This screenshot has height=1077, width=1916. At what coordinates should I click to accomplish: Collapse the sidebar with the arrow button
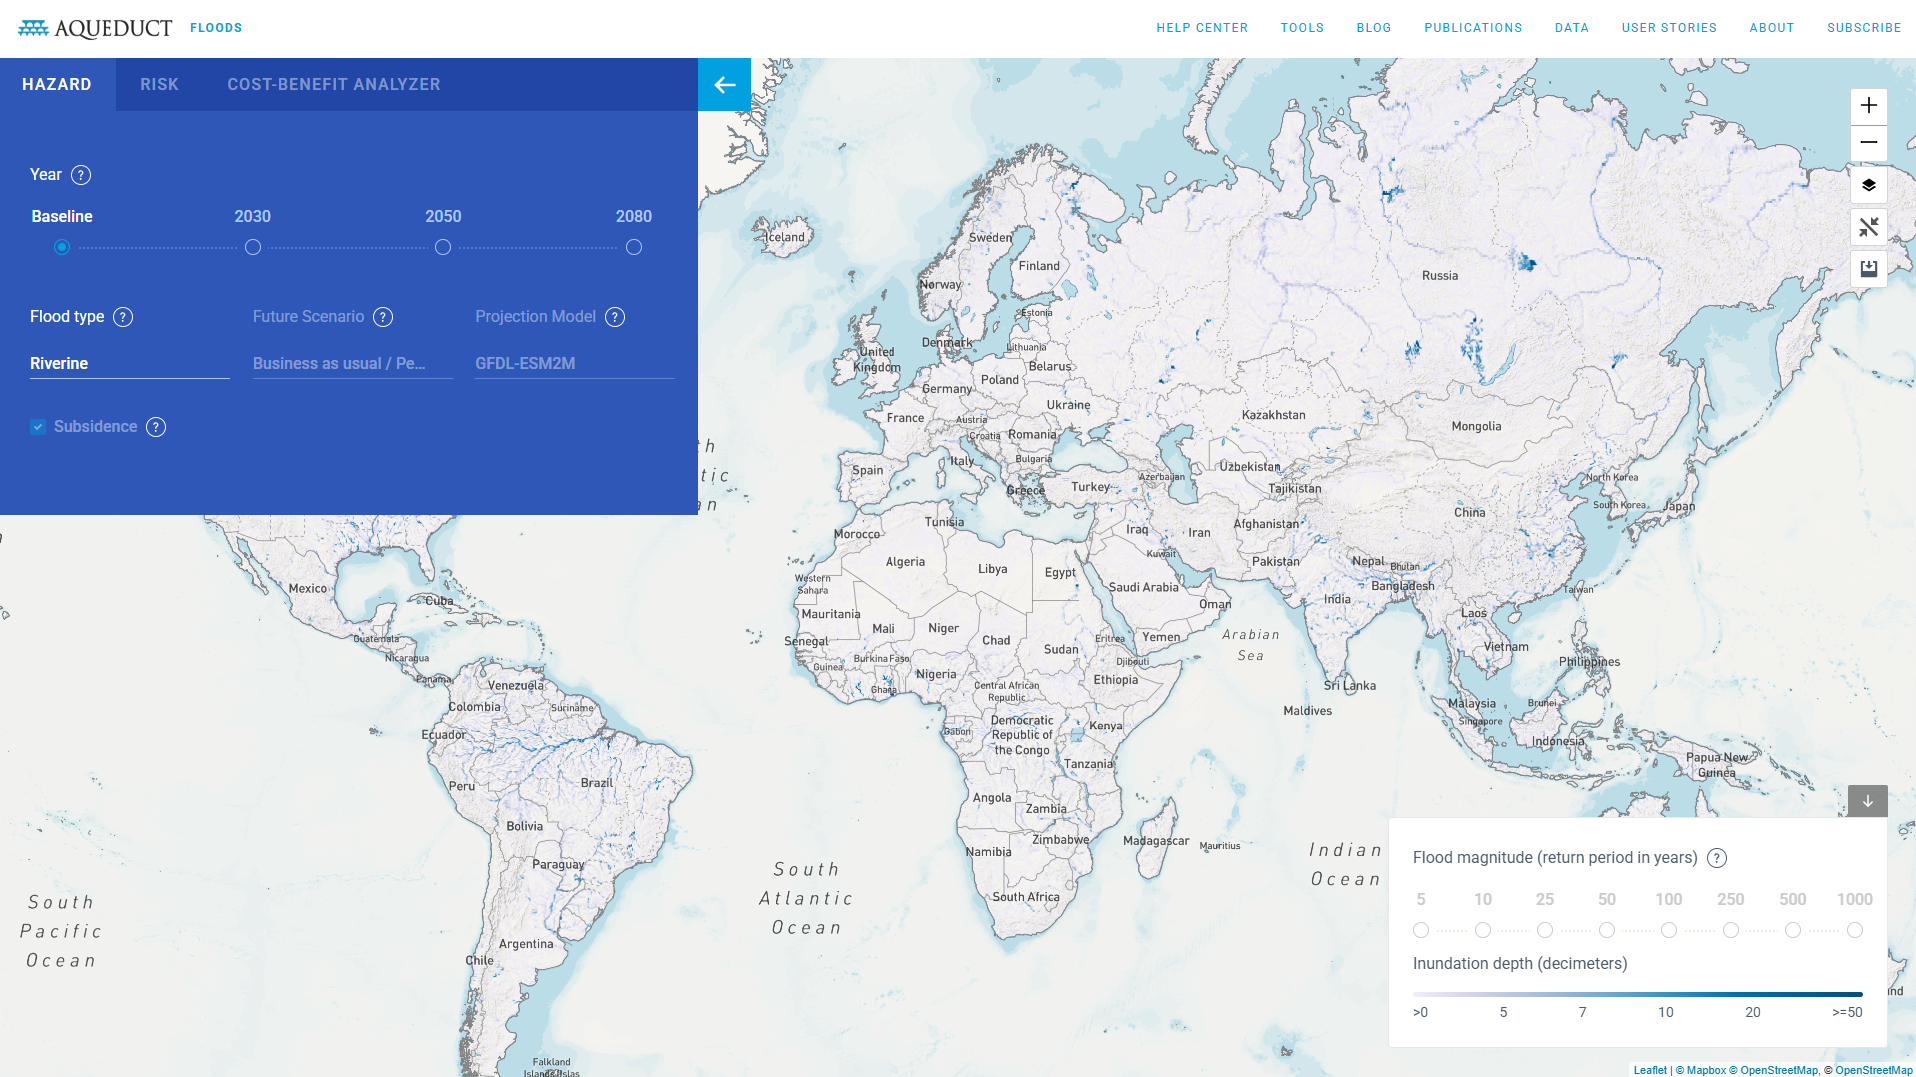(x=724, y=85)
